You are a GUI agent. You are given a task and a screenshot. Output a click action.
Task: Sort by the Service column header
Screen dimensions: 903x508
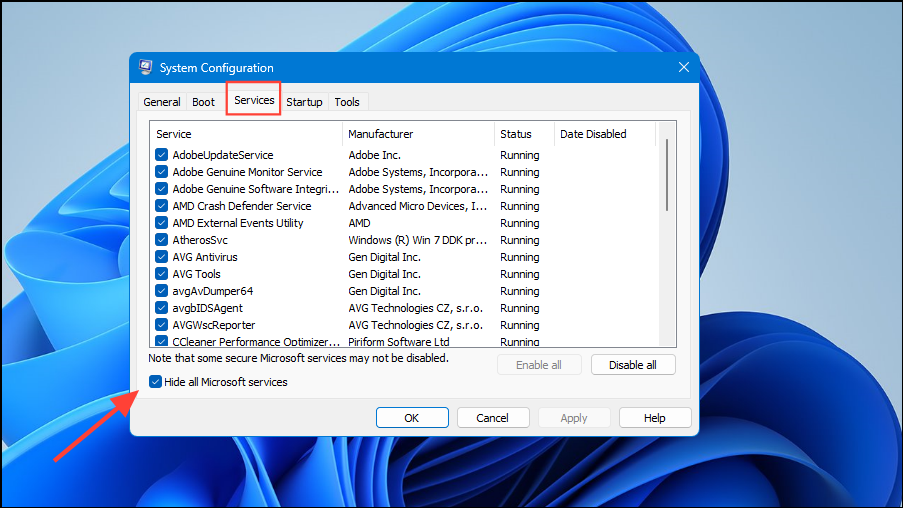(246, 134)
